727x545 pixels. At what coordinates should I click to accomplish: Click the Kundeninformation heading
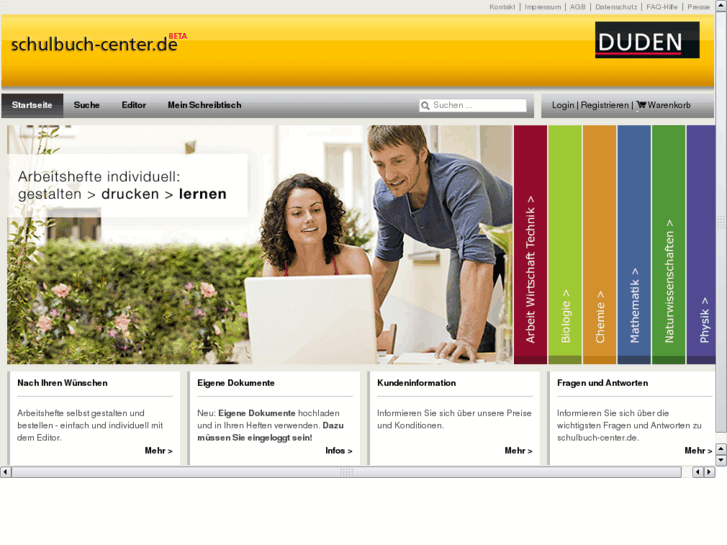(416, 383)
